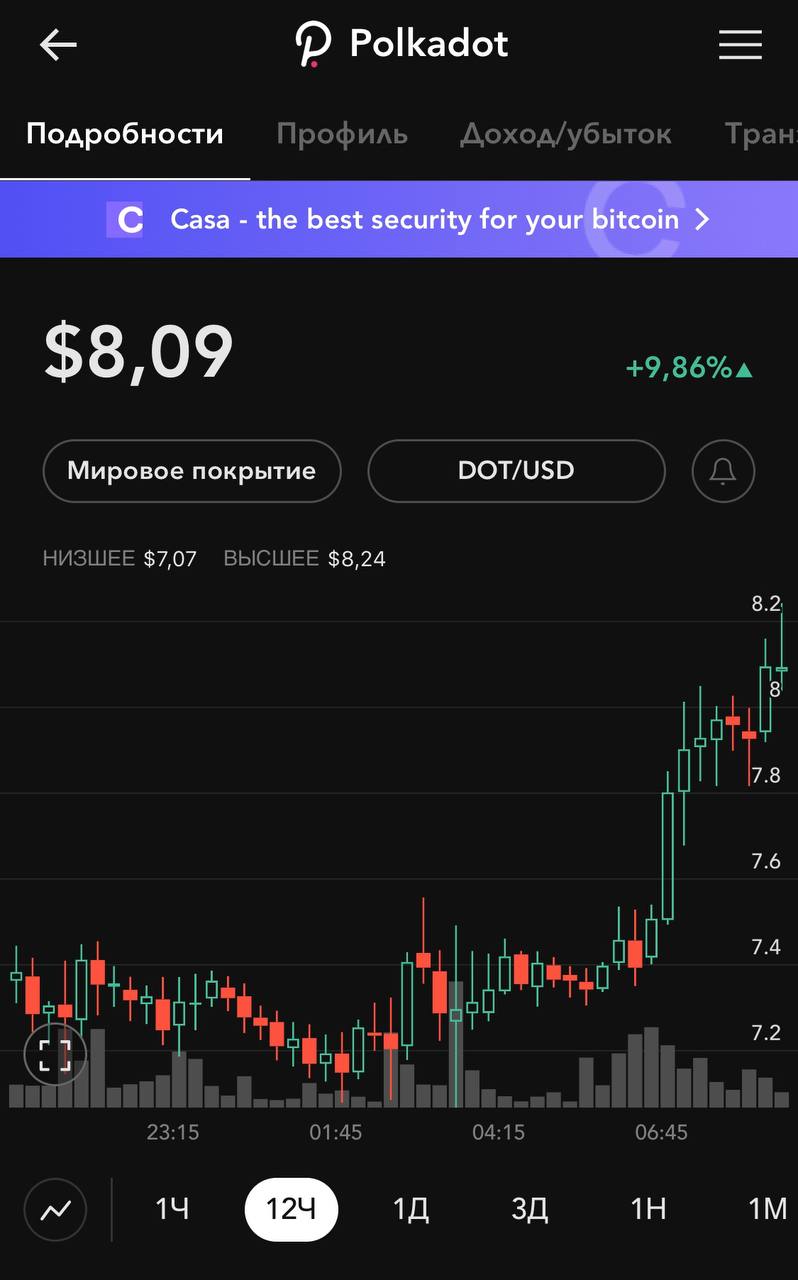Tap the Casa banner logo icon
The width and height of the screenshot is (798, 1280).
[x=125, y=219]
